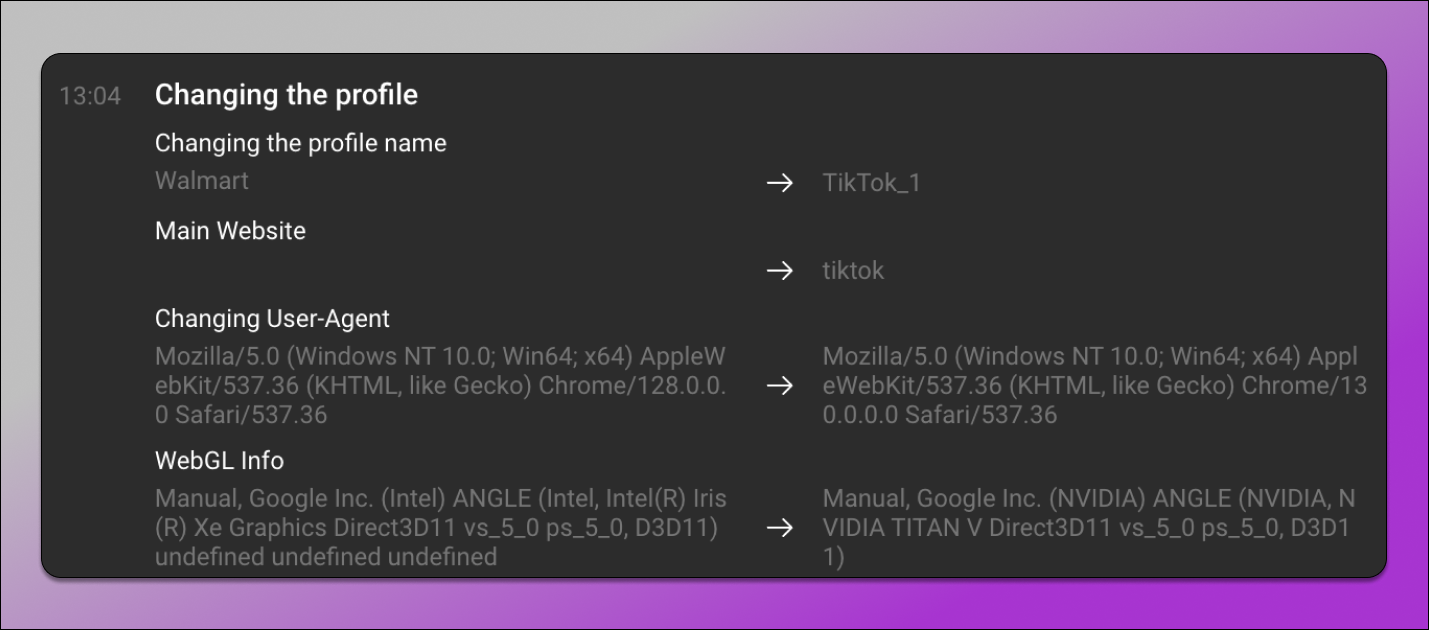
Task: Click the arrow in the User-Agent row
Action: pyautogui.click(x=779, y=386)
